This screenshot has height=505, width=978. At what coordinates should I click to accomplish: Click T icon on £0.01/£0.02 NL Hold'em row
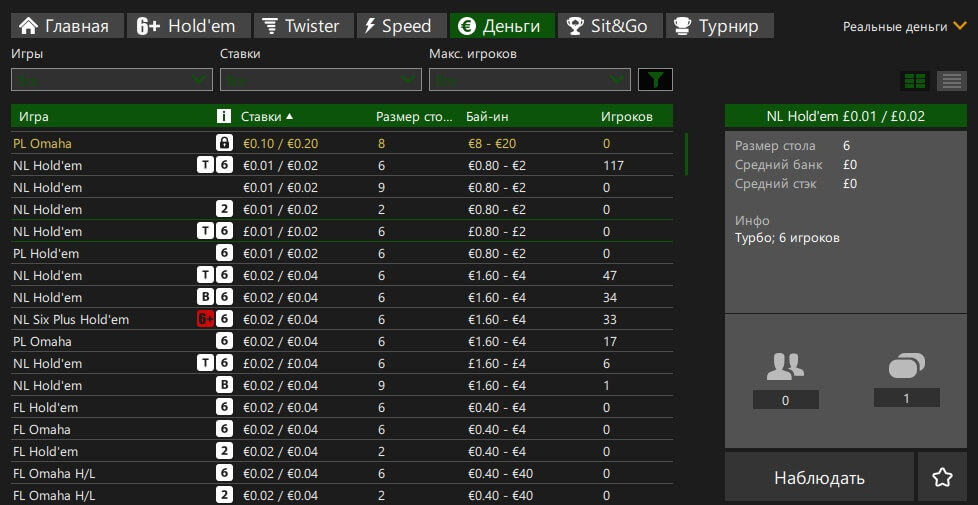pyautogui.click(x=205, y=231)
